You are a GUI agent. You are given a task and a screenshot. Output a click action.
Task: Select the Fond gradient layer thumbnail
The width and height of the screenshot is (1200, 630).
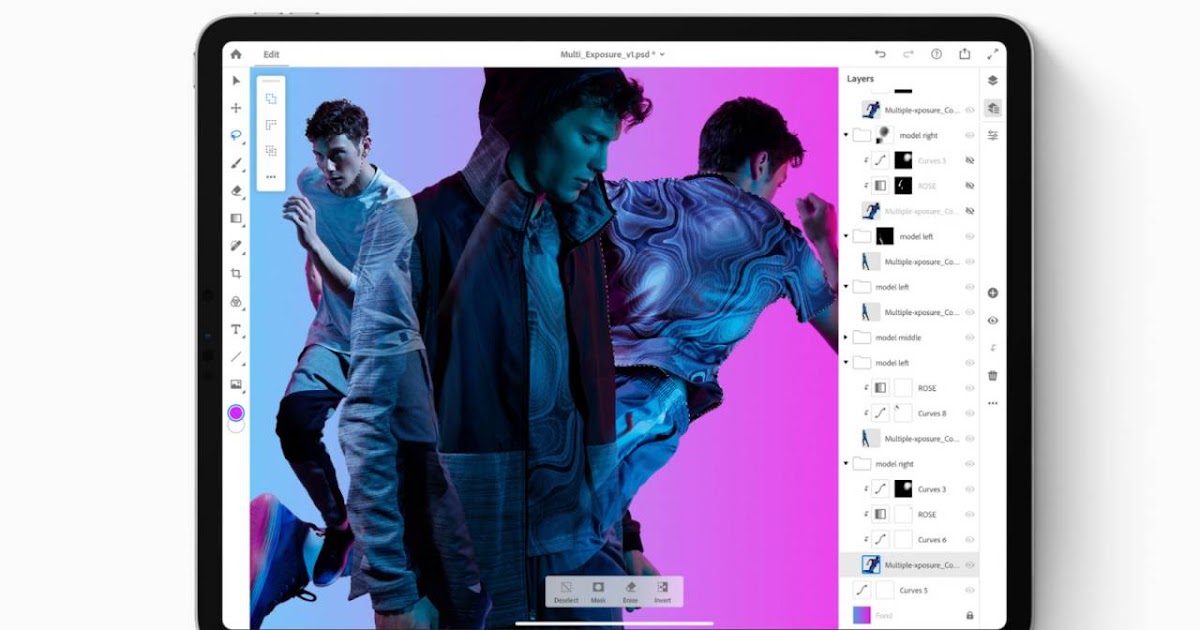pyautogui.click(x=861, y=615)
